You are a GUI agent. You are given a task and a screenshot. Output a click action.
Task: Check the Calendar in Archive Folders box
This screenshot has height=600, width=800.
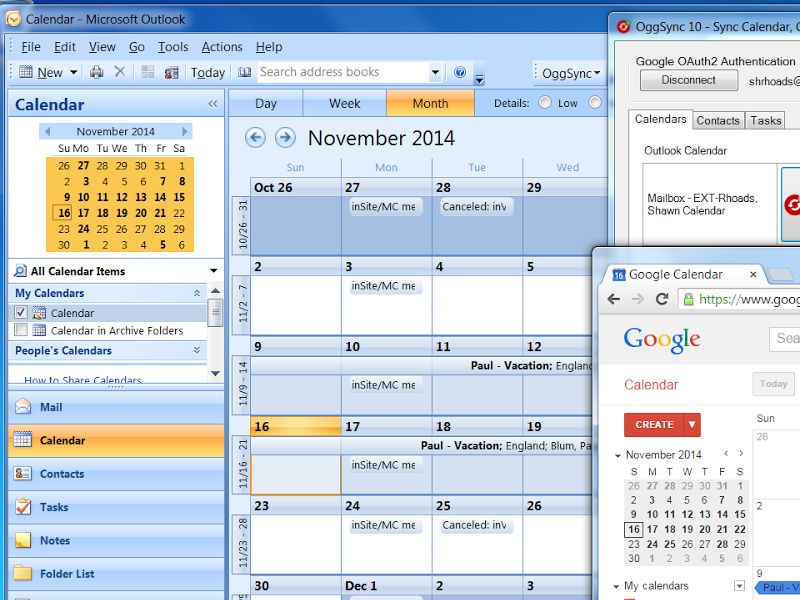[x=21, y=330]
